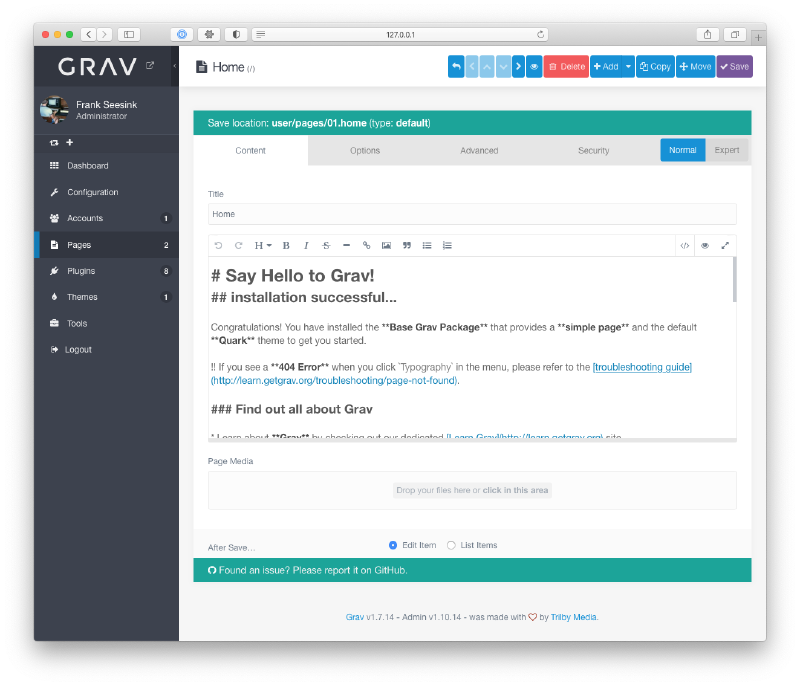Insert an image into the markdown content

coord(386,245)
